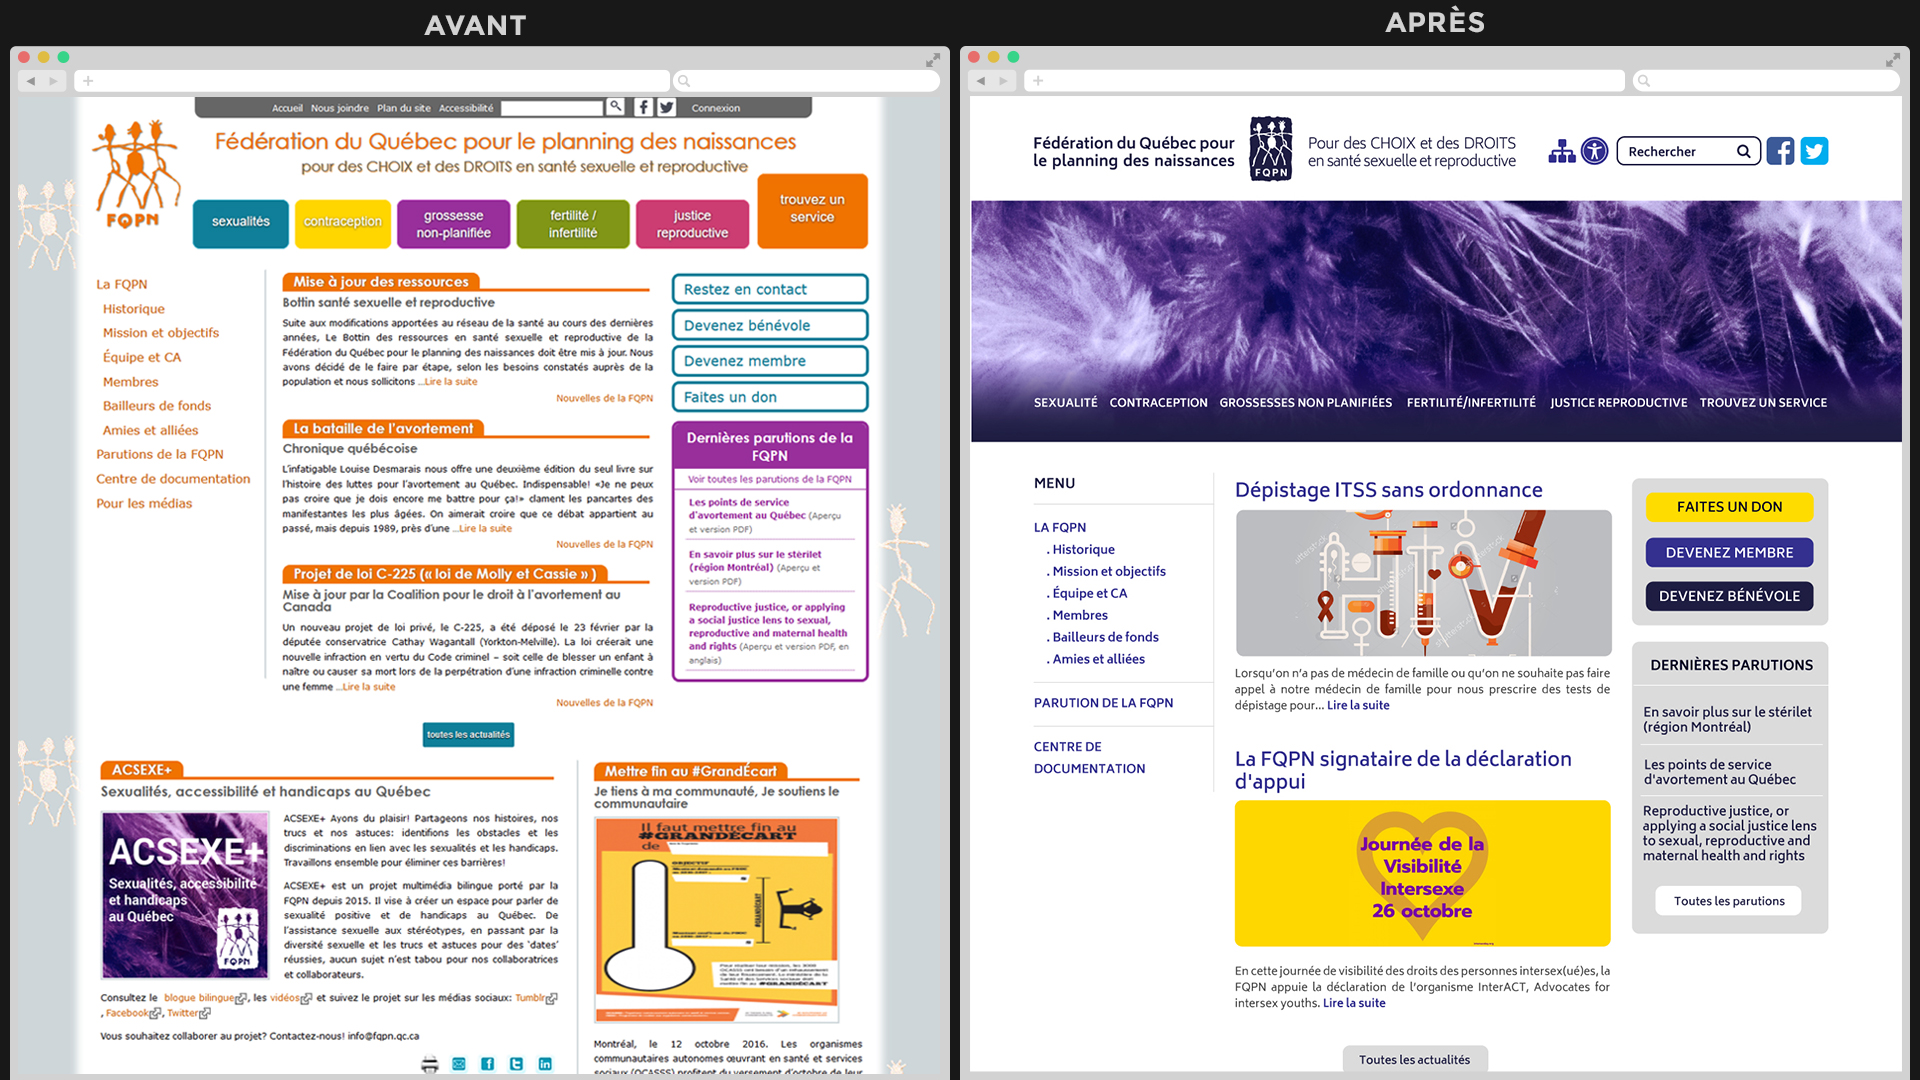Select grossesse non-planifiée tab
This screenshot has height=1080, width=1920.
coord(454,223)
